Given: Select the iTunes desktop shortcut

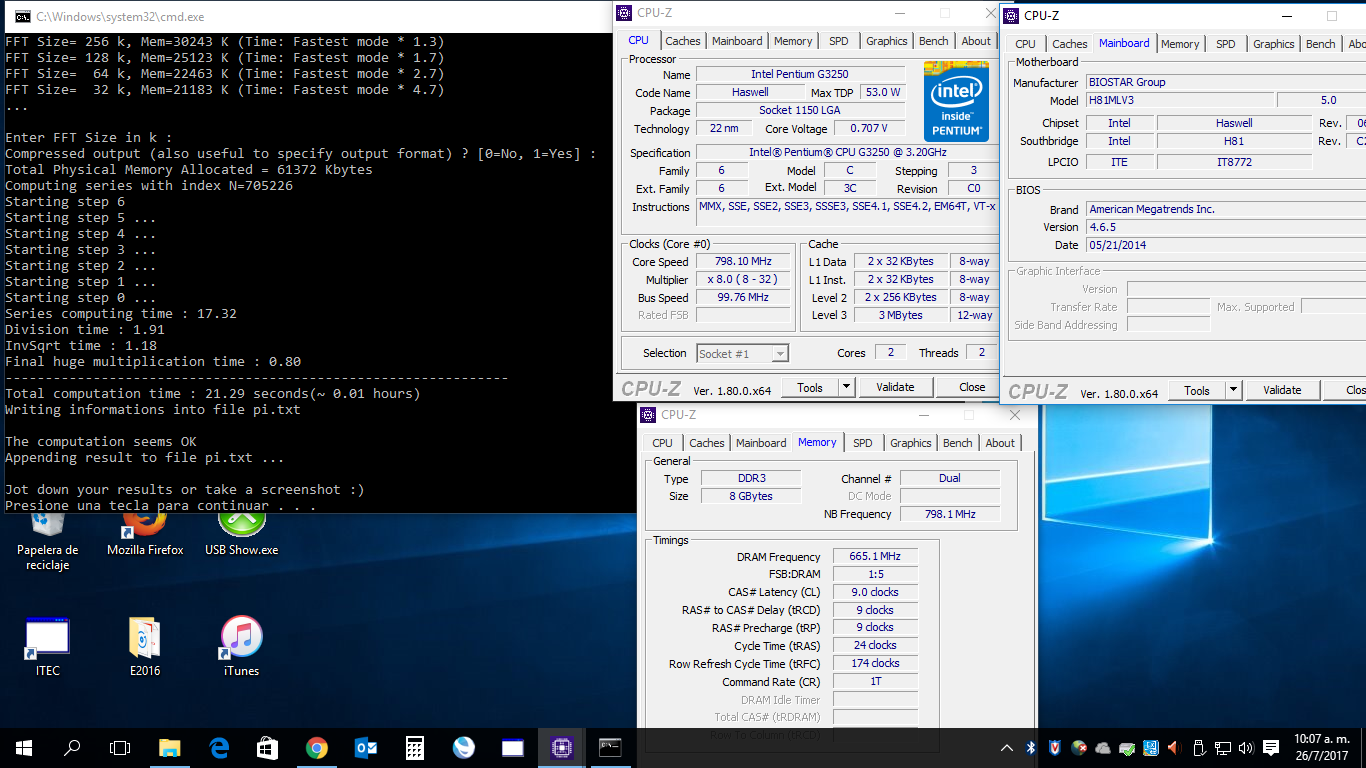Looking at the screenshot, I should click(241, 647).
